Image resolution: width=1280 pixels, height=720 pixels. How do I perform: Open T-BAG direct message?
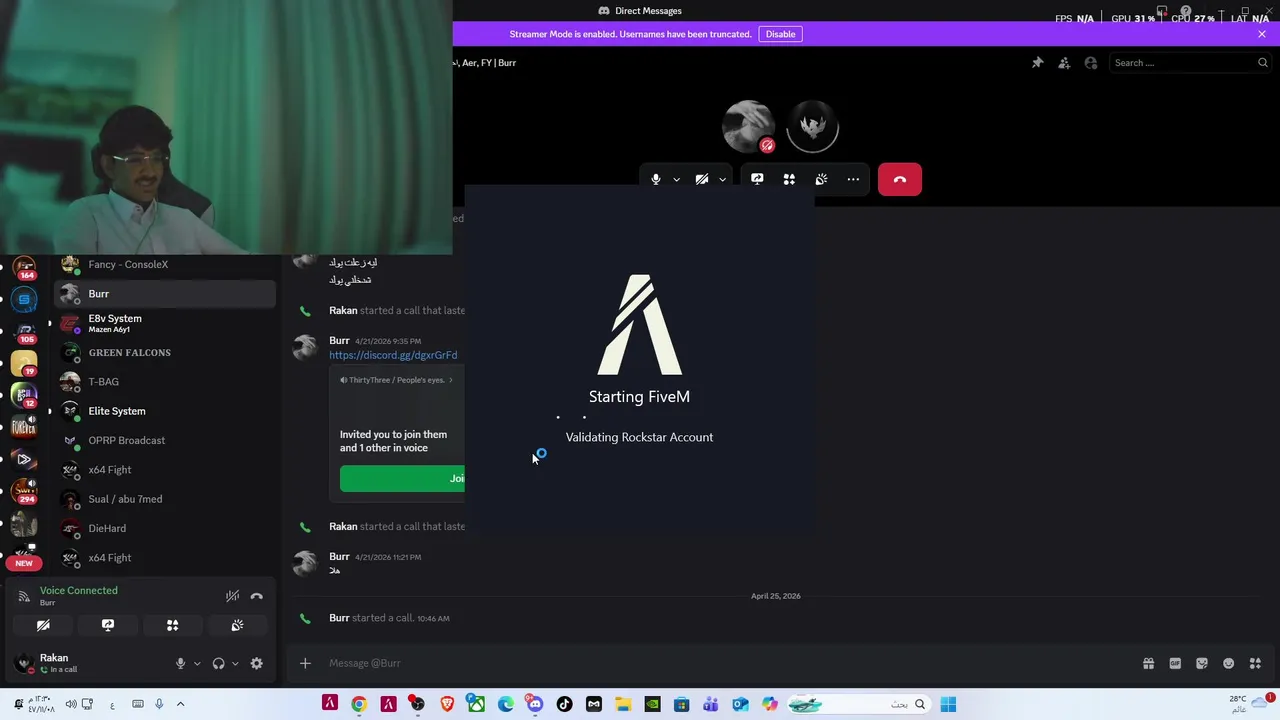(165, 382)
